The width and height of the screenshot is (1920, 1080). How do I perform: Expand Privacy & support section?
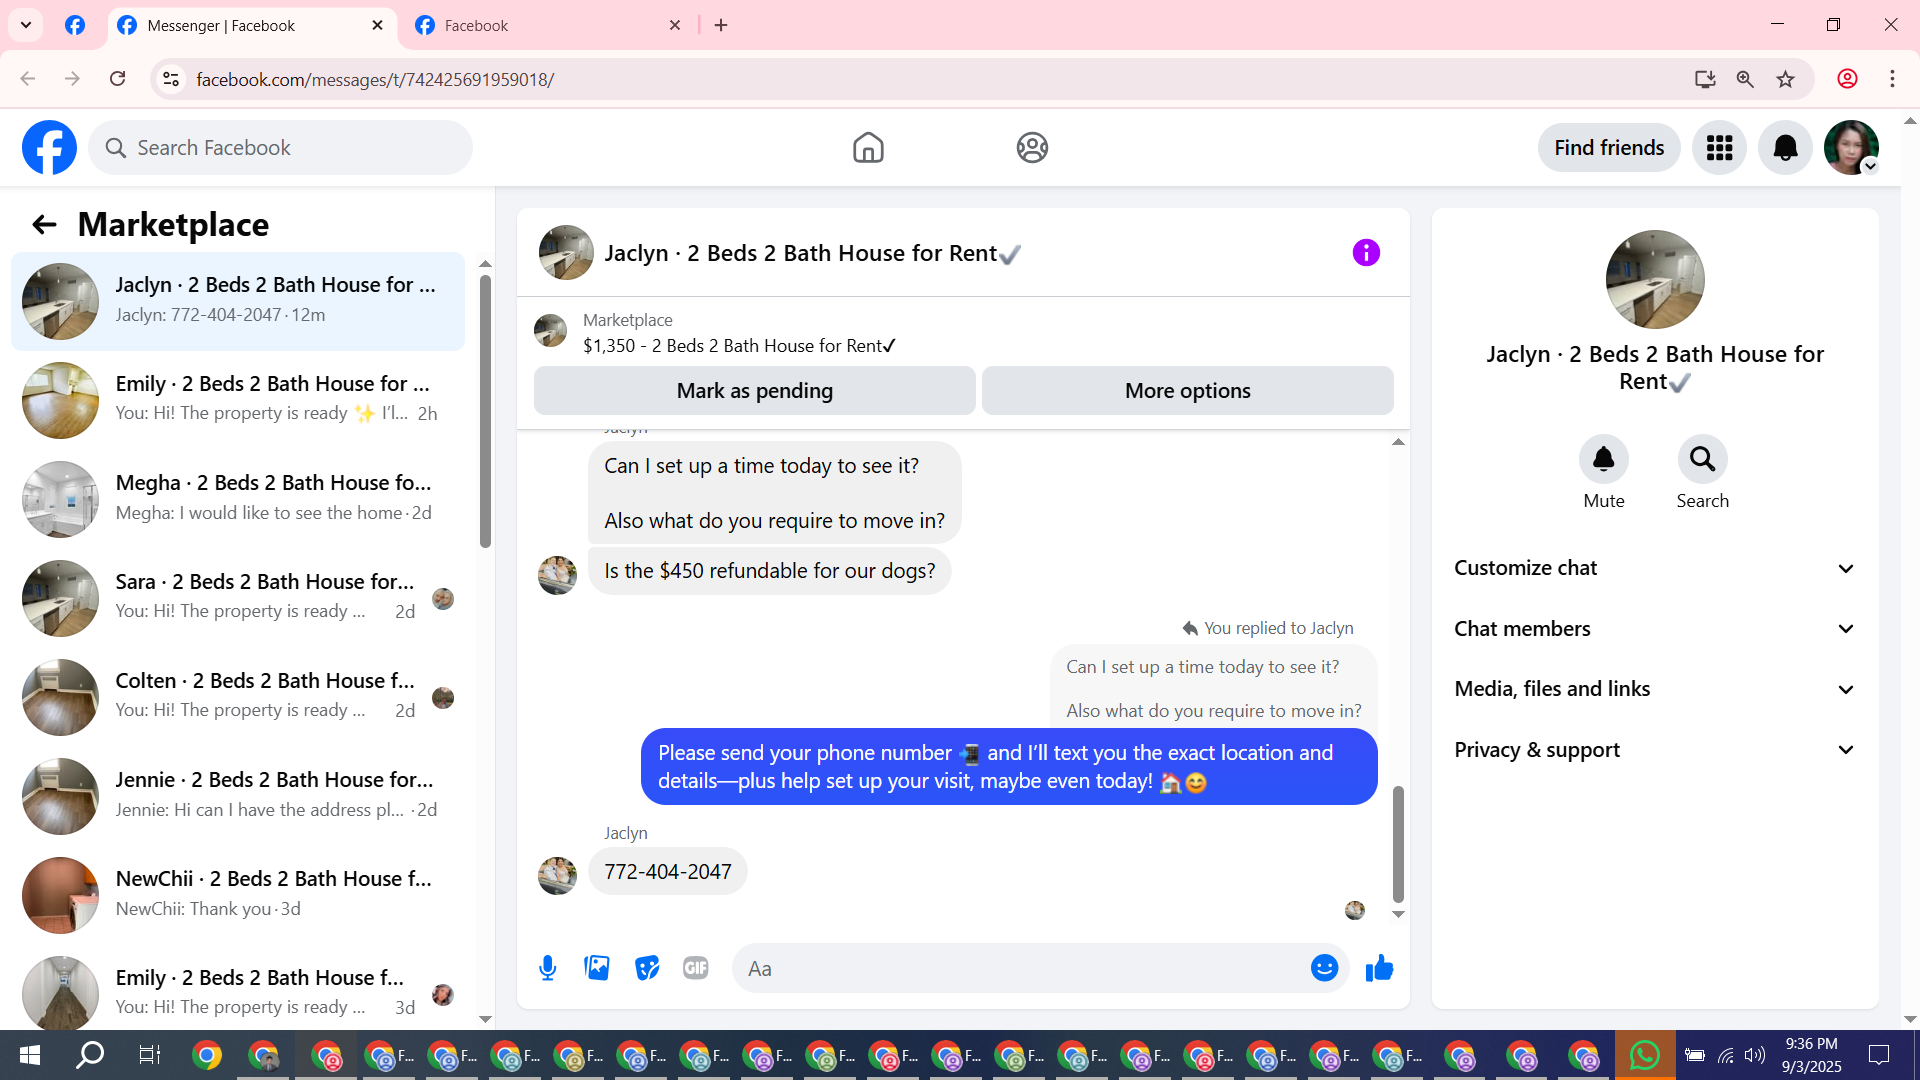tap(1654, 750)
